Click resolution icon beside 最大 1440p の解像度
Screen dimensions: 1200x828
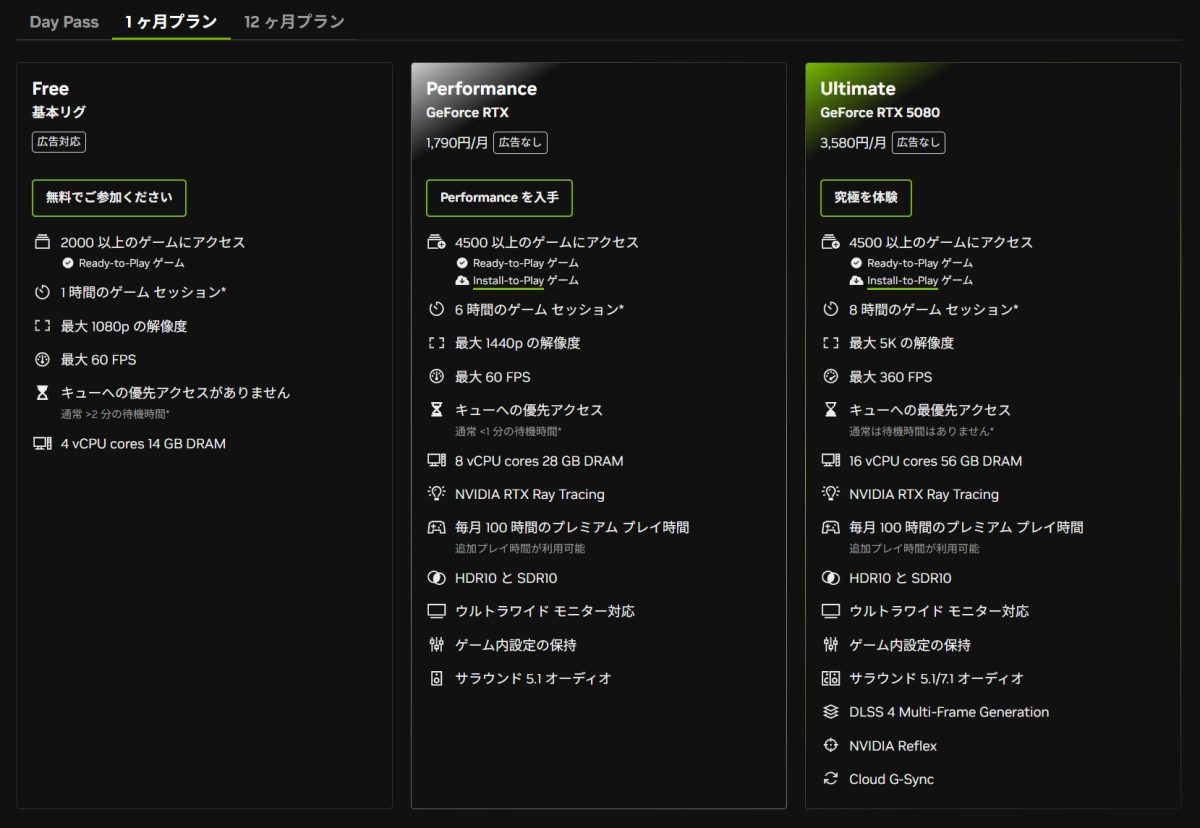point(436,343)
